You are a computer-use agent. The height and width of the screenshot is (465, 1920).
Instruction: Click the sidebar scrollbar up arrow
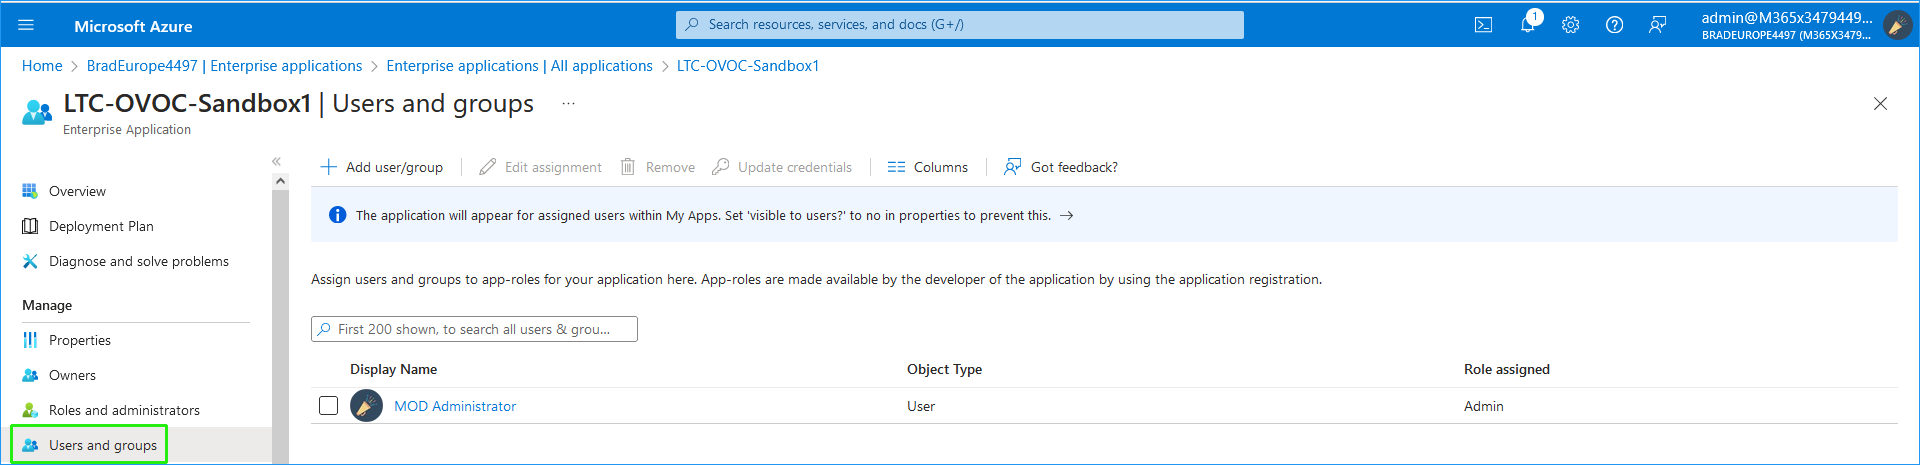point(280,181)
